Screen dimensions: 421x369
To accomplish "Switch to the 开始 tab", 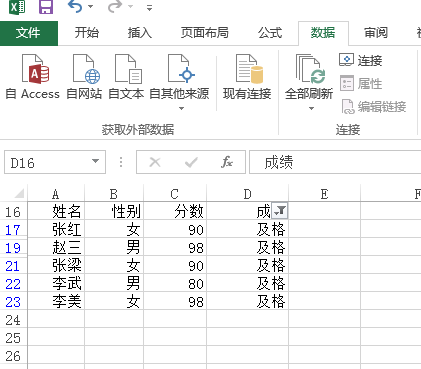I will [87, 33].
